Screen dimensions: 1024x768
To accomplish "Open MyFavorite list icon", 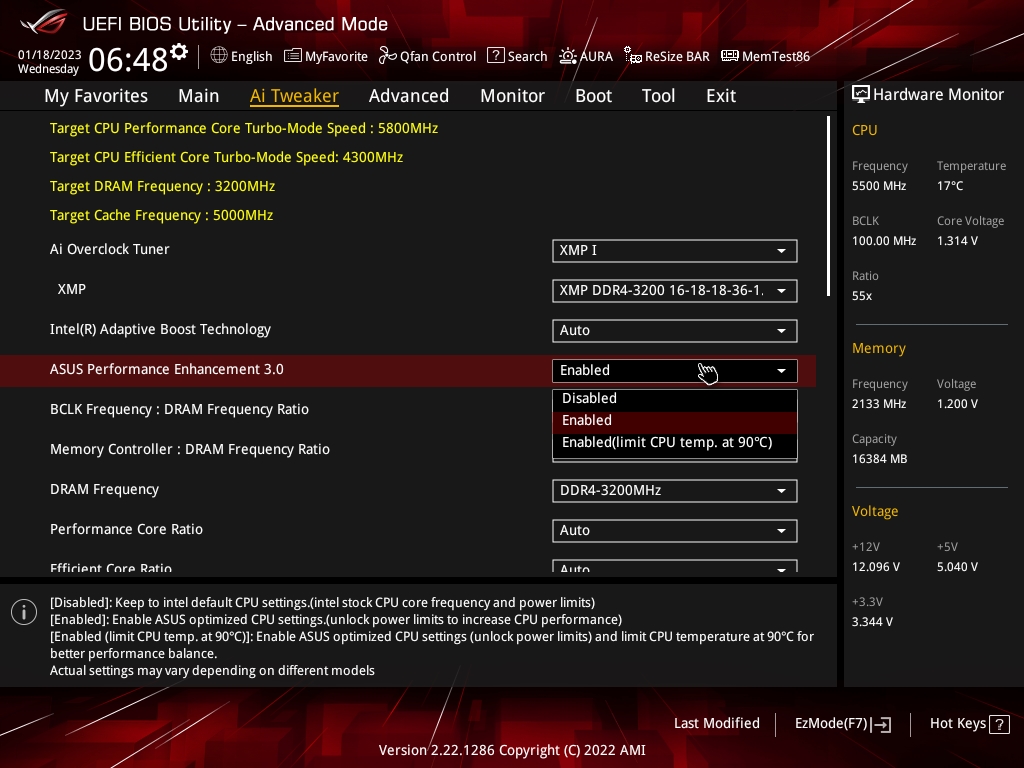I will click(x=293, y=56).
